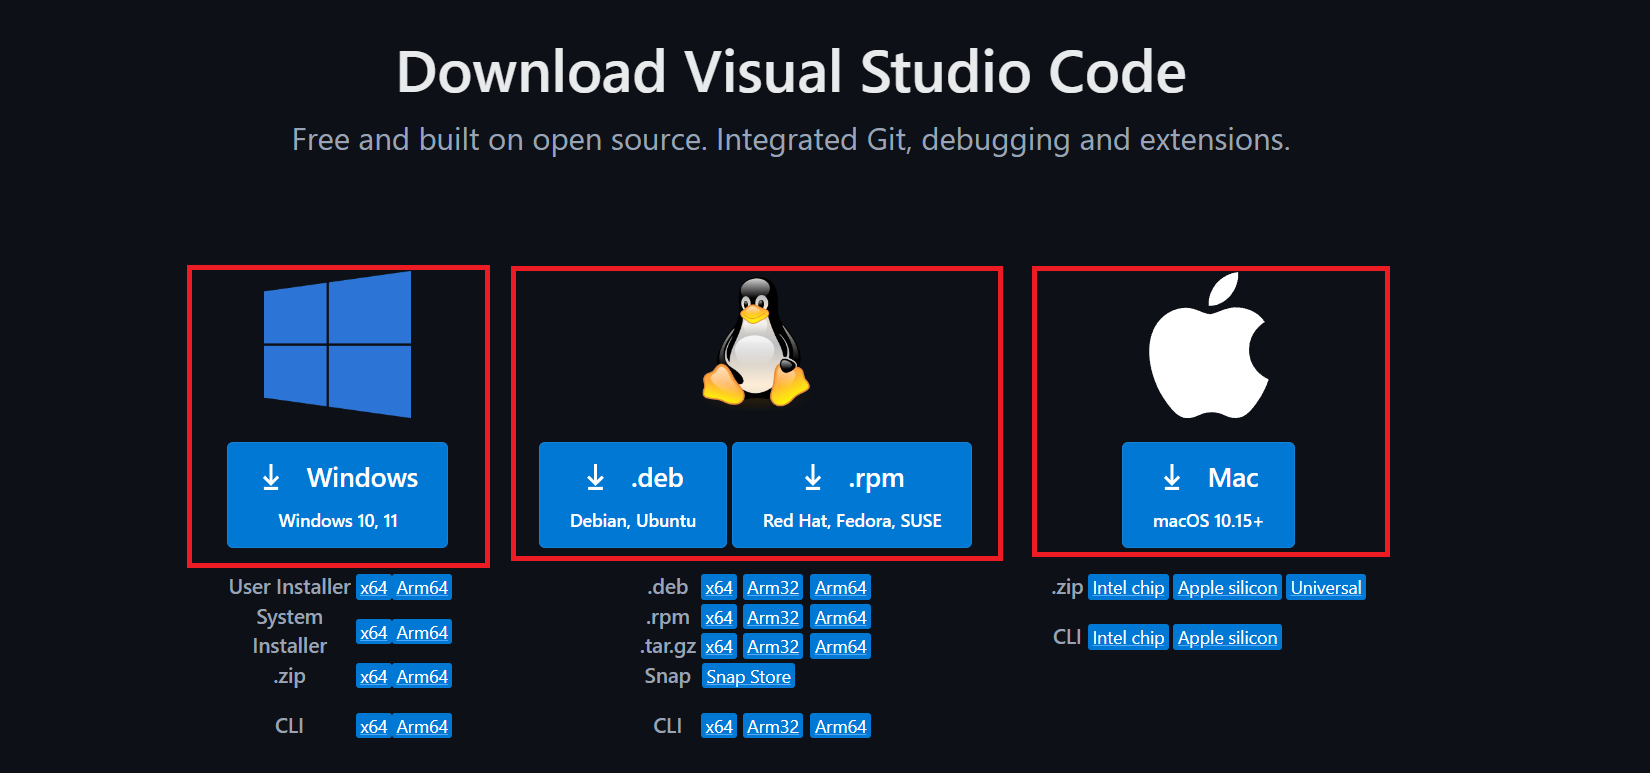Viewport: 1650px width, 773px height.
Task: Get the Mac CLI for Apple silicon
Action: tap(1228, 638)
